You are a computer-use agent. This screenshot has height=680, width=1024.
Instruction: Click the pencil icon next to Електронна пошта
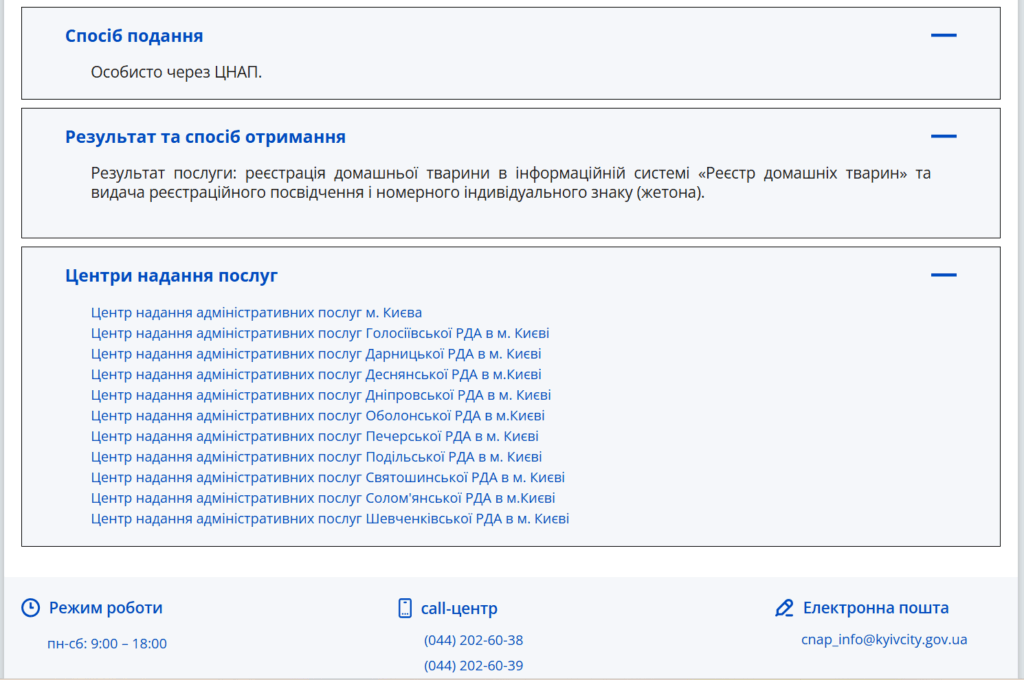784,608
